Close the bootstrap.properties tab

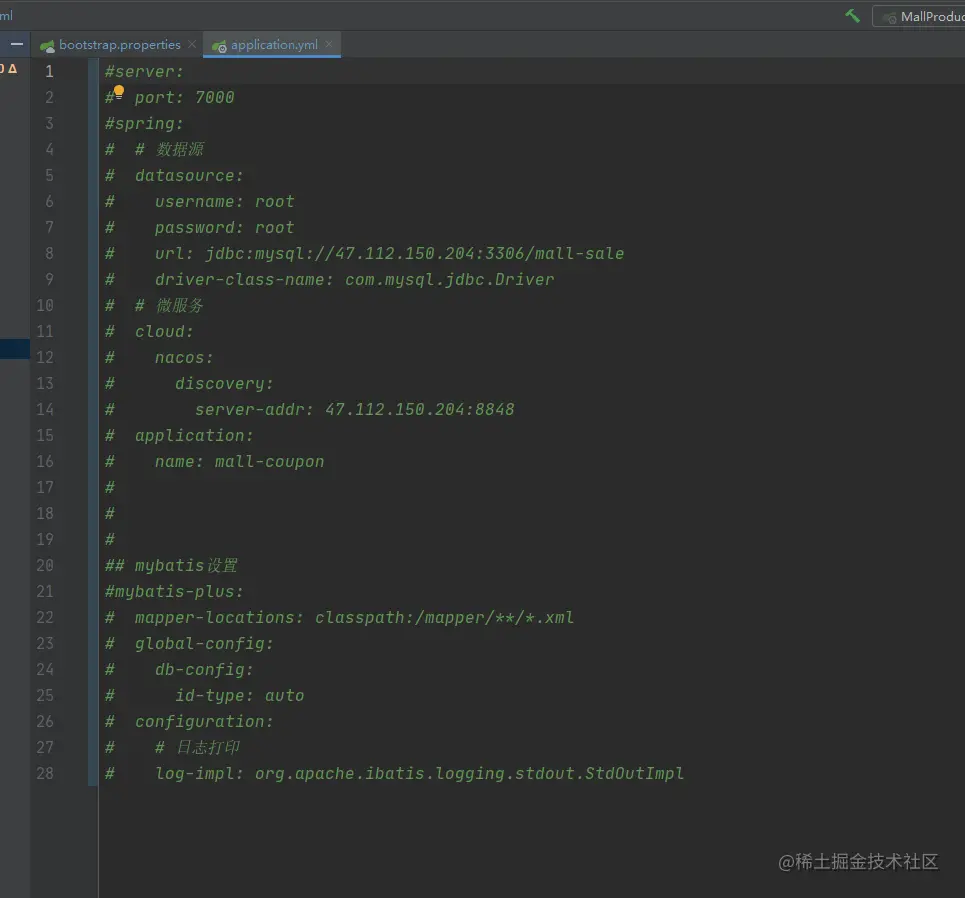(192, 44)
